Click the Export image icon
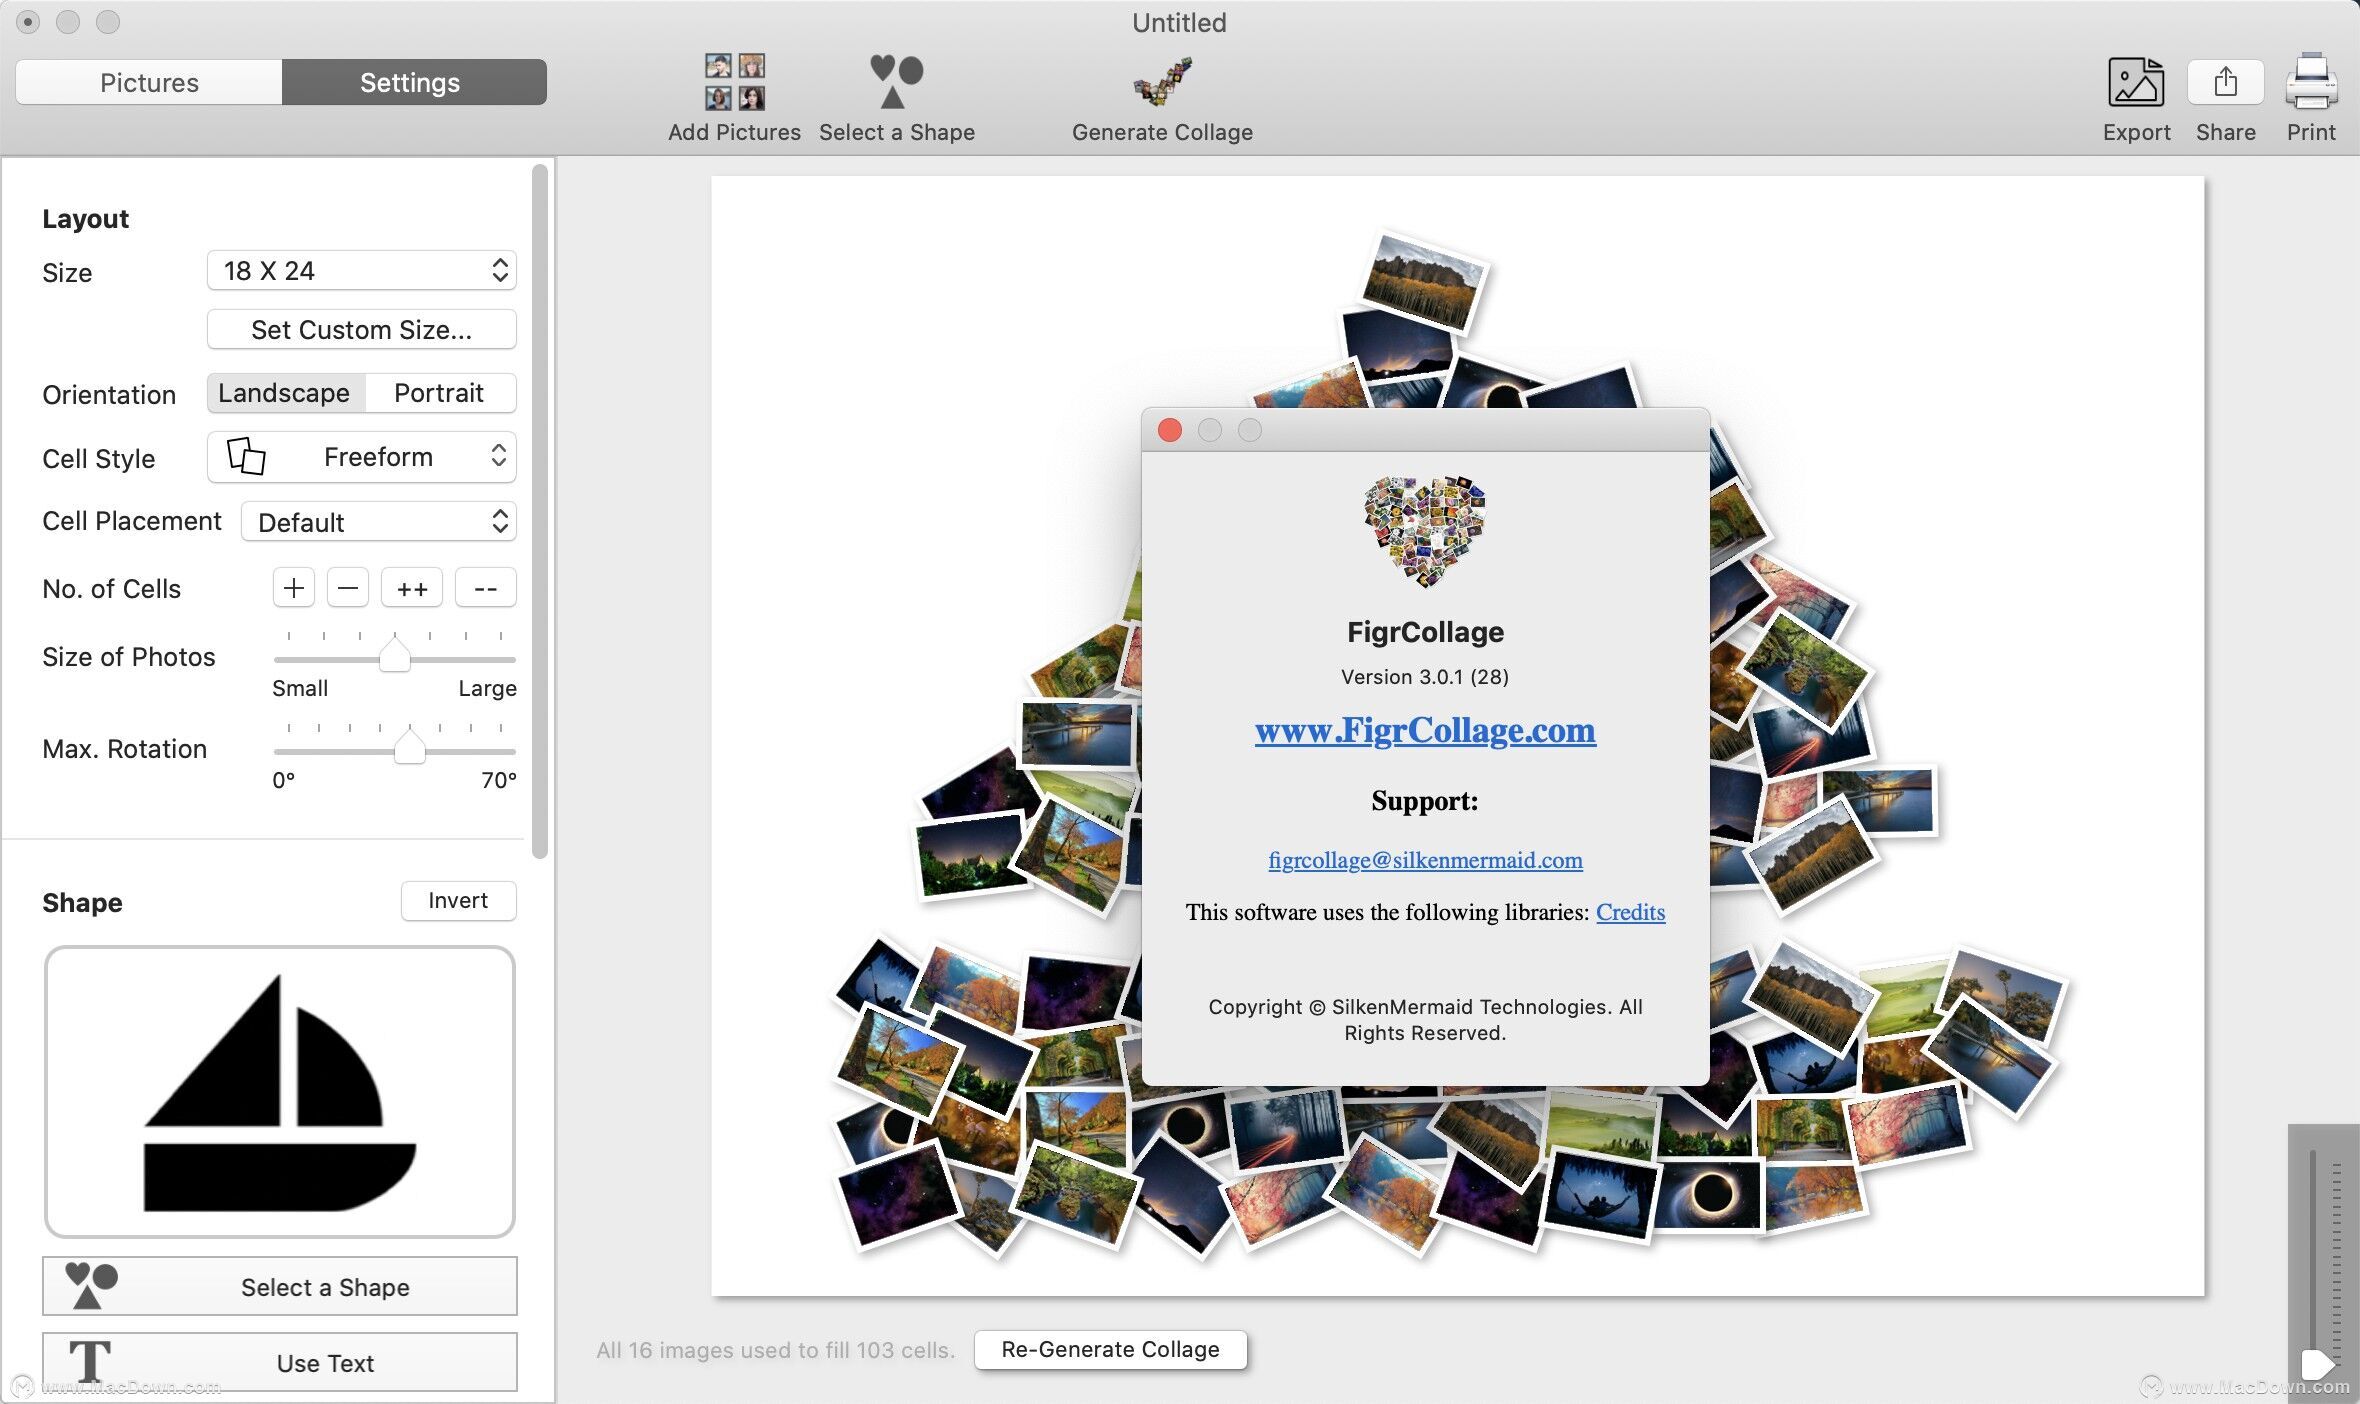Image resolution: width=2360 pixels, height=1404 pixels. pyautogui.click(x=2136, y=82)
